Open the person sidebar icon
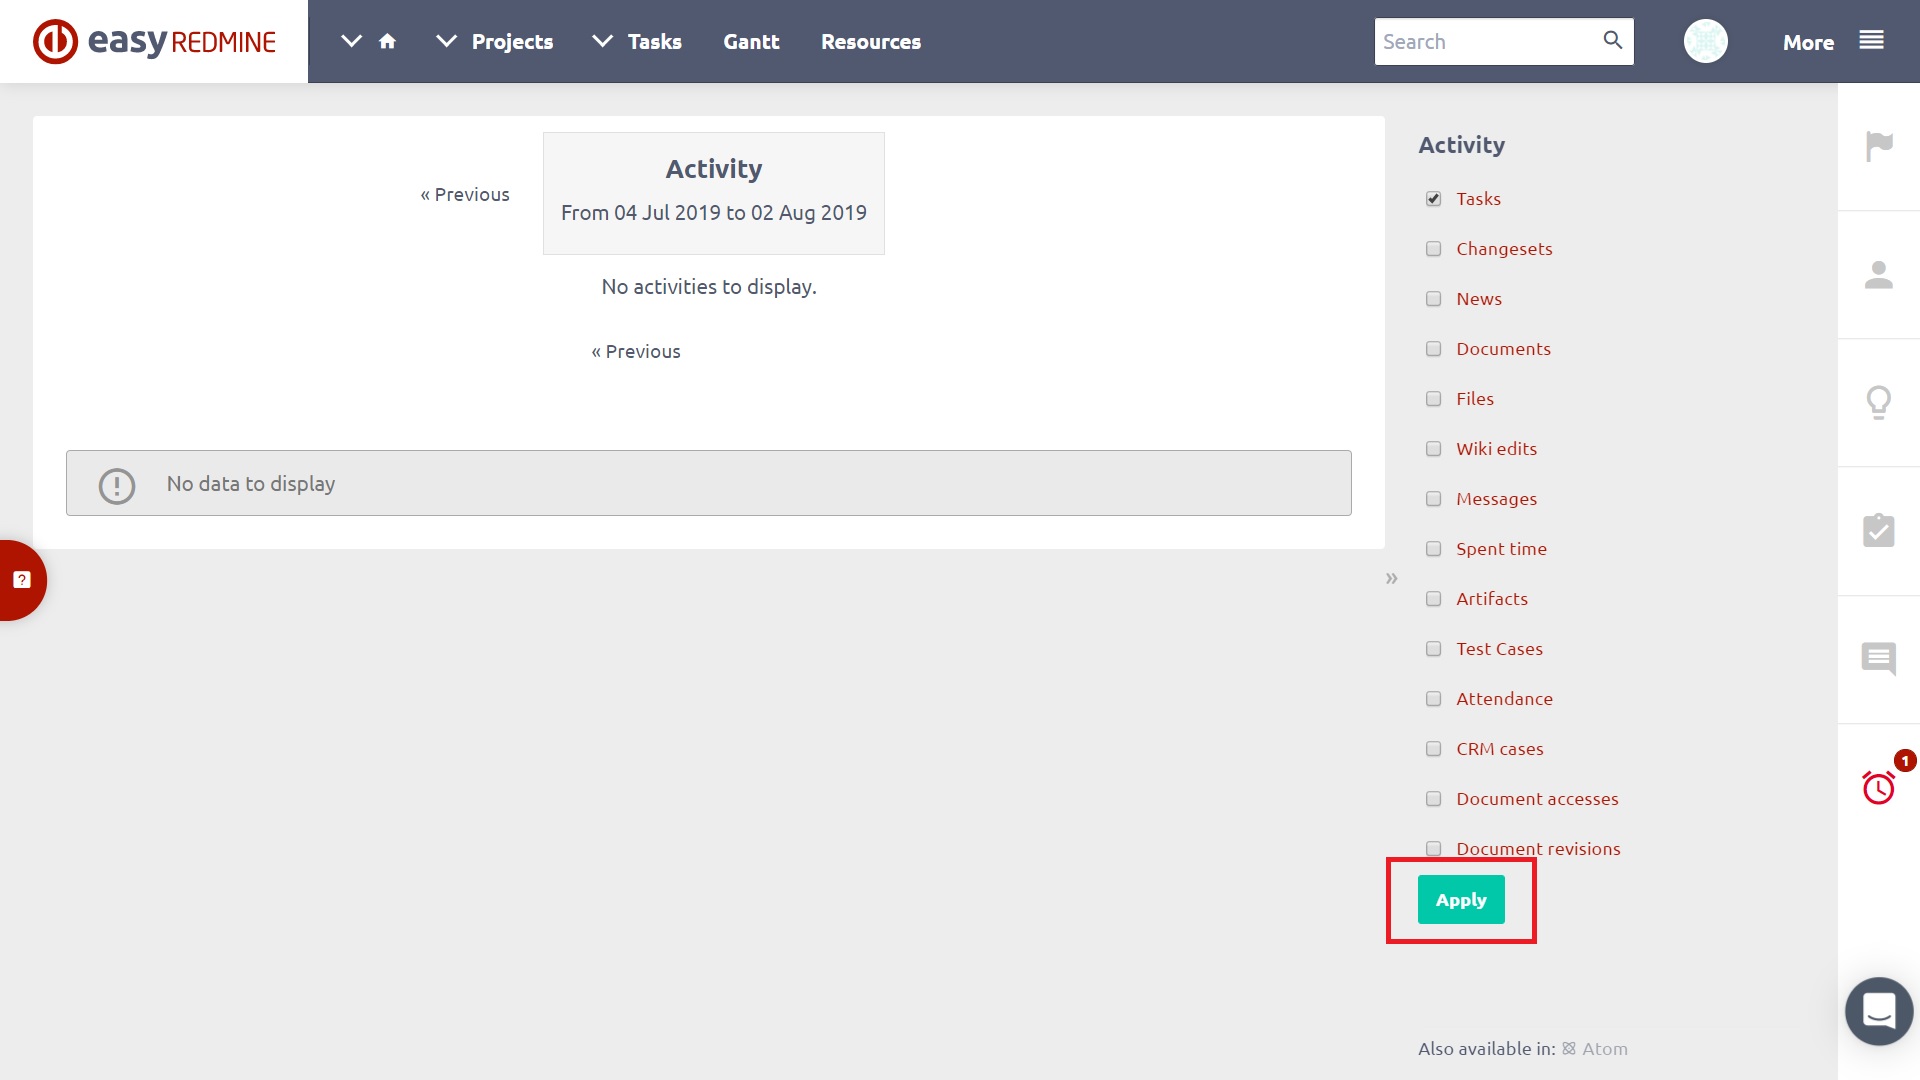 (1879, 275)
